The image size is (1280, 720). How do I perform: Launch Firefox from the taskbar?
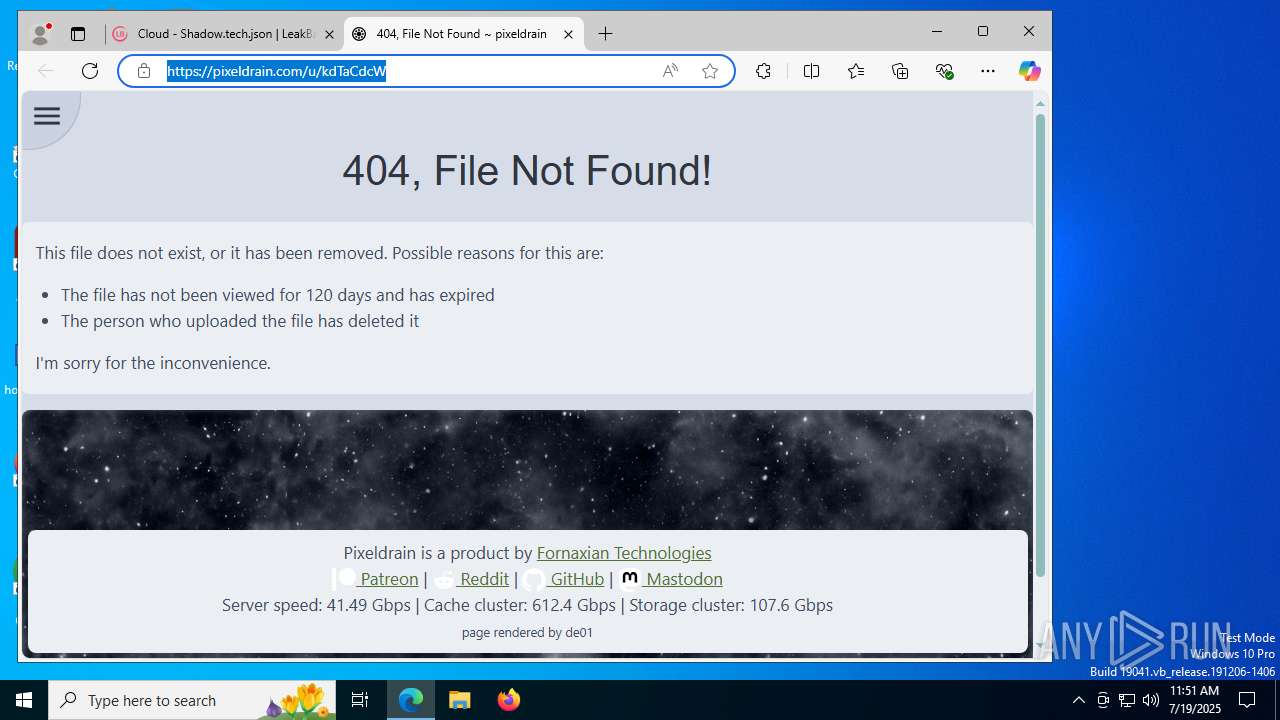coord(509,700)
